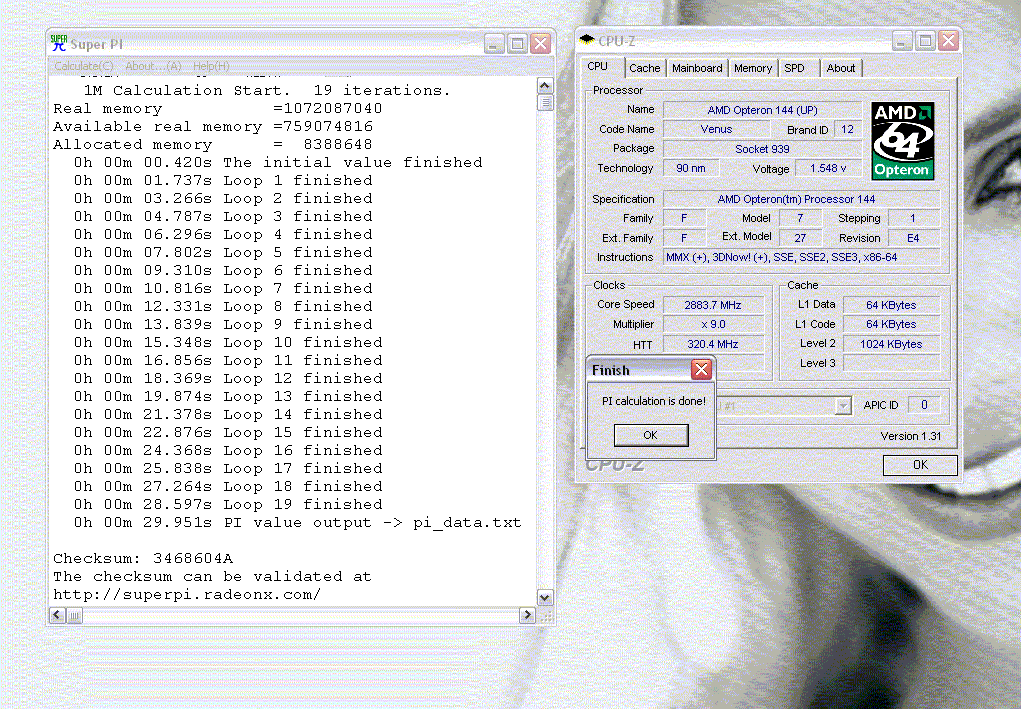Image resolution: width=1021 pixels, height=709 pixels.
Task: Click the CPU-Z title bar chip icon
Action: point(587,40)
